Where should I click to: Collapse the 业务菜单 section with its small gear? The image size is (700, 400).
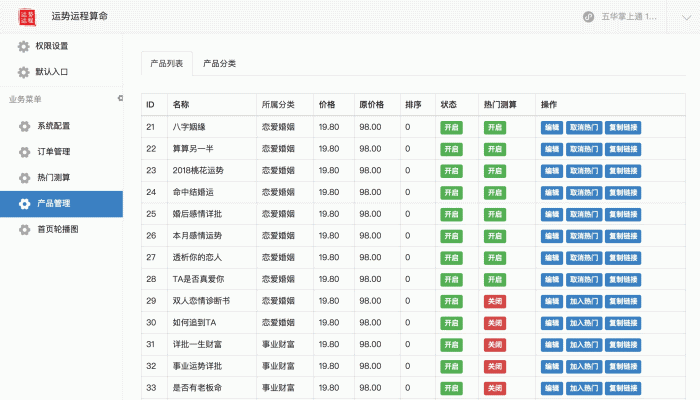coord(120,98)
